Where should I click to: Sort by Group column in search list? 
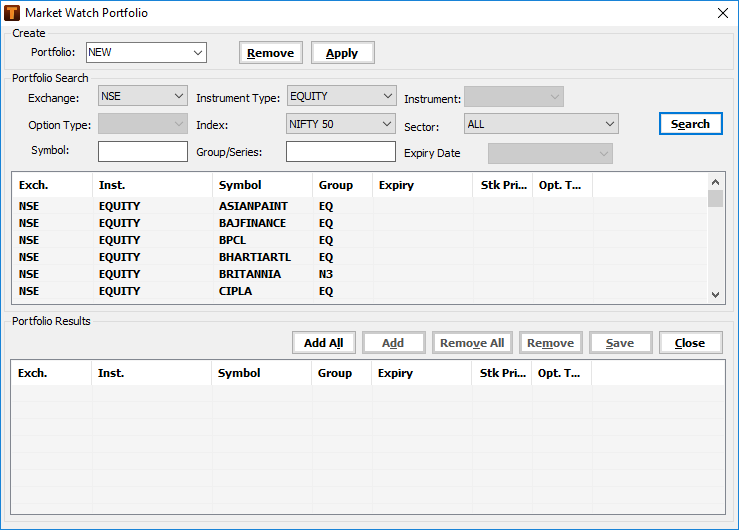343,185
